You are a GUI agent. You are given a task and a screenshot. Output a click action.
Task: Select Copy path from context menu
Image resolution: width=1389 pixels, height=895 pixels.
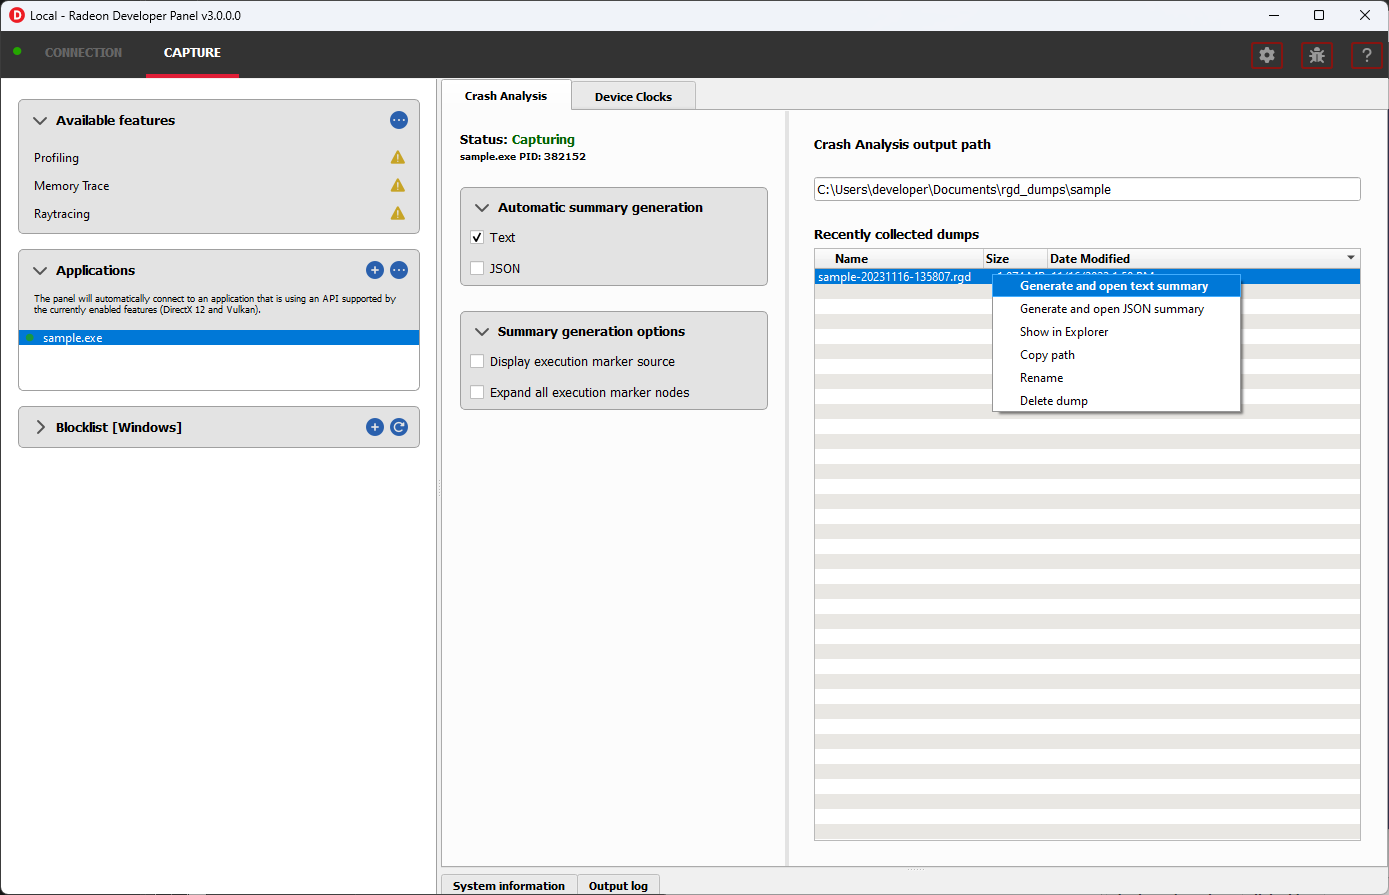(1116, 355)
